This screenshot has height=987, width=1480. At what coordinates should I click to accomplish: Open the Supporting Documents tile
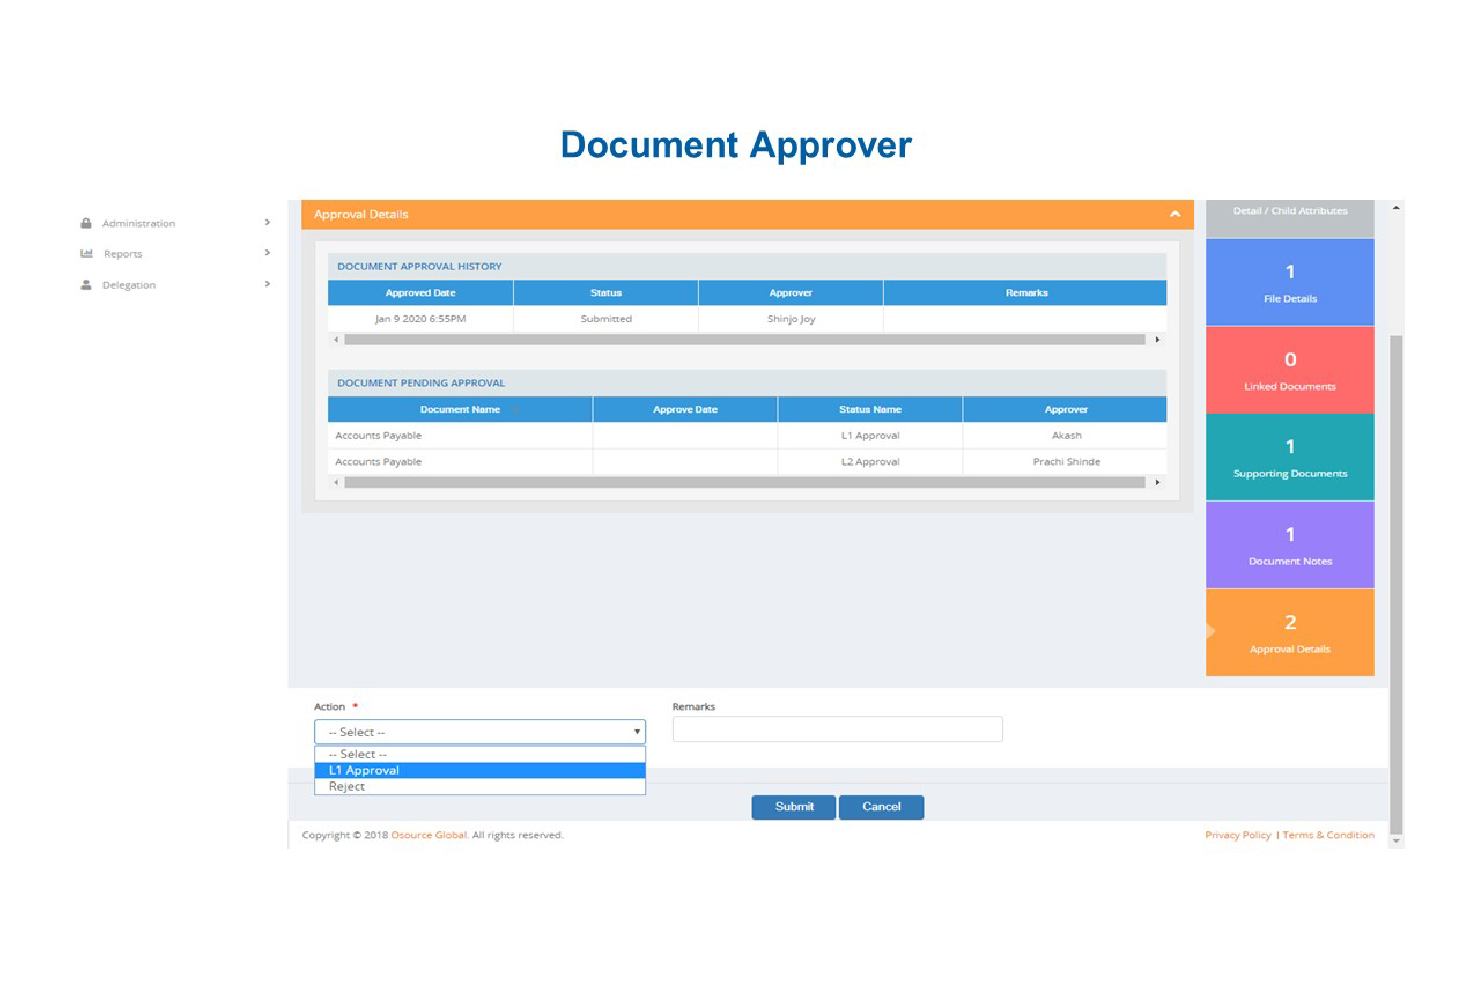click(1290, 457)
